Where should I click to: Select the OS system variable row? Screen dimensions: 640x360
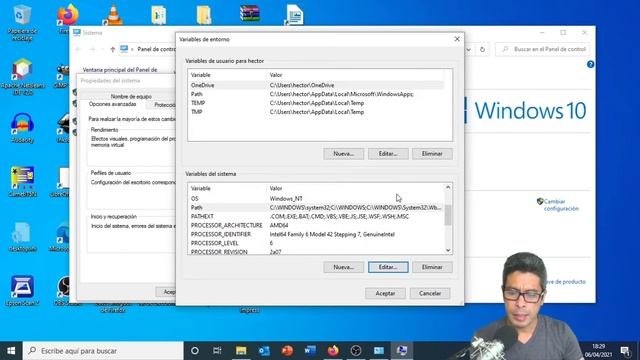[316, 199]
